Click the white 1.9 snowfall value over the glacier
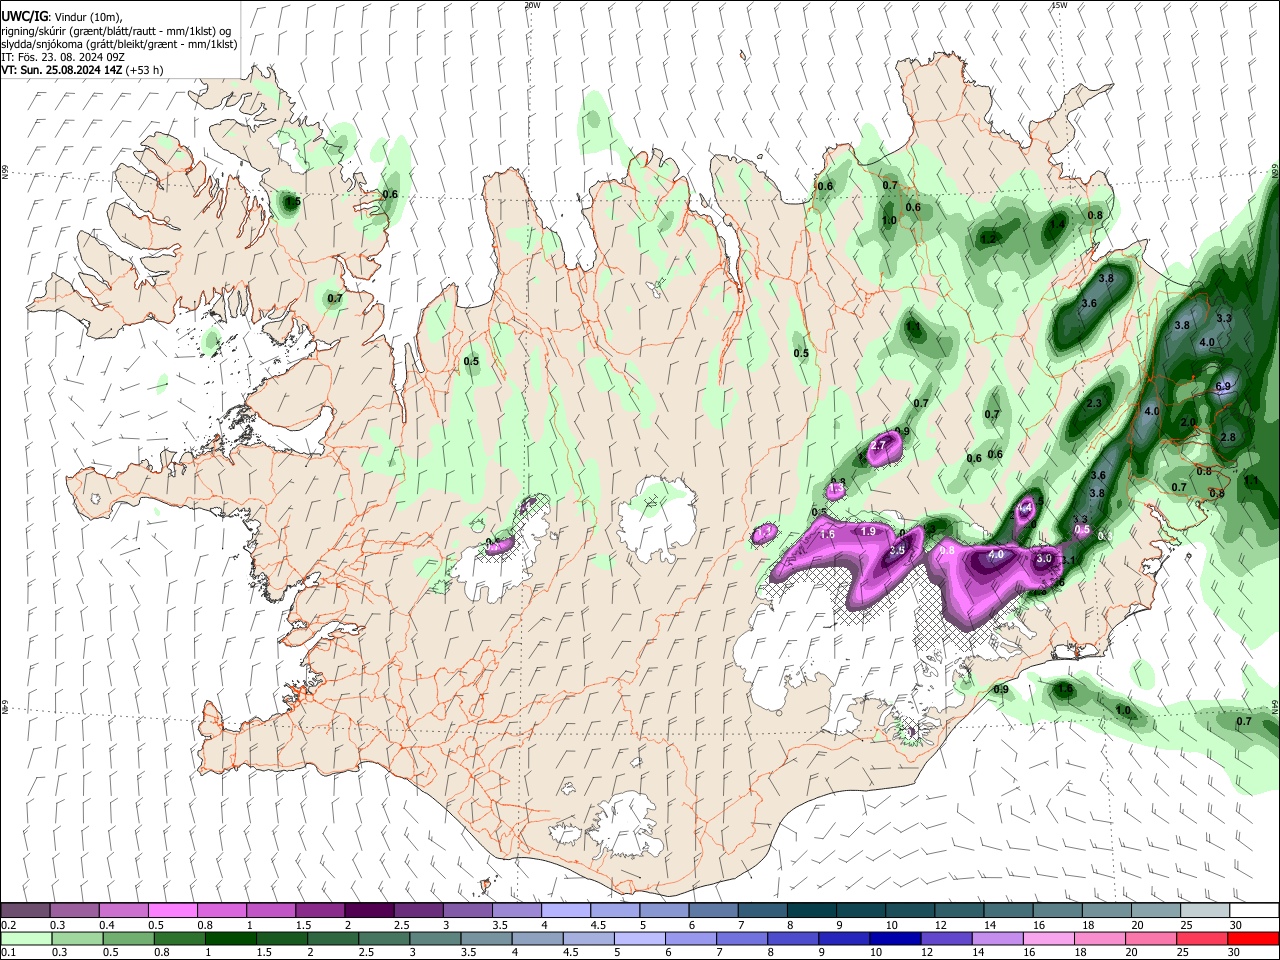Screen dimensions: 1280x960 click(x=868, y=531)
